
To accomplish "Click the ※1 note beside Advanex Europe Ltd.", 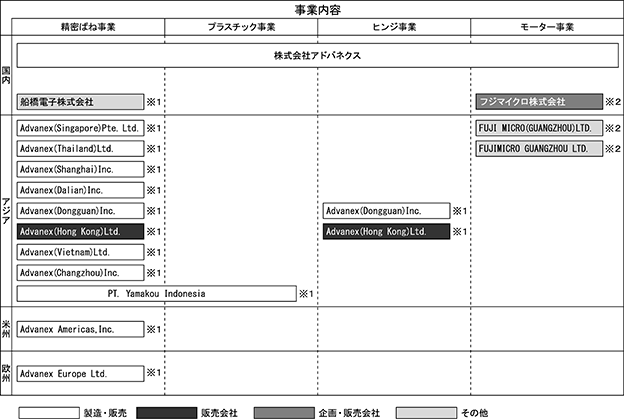I will pos(154,372).
